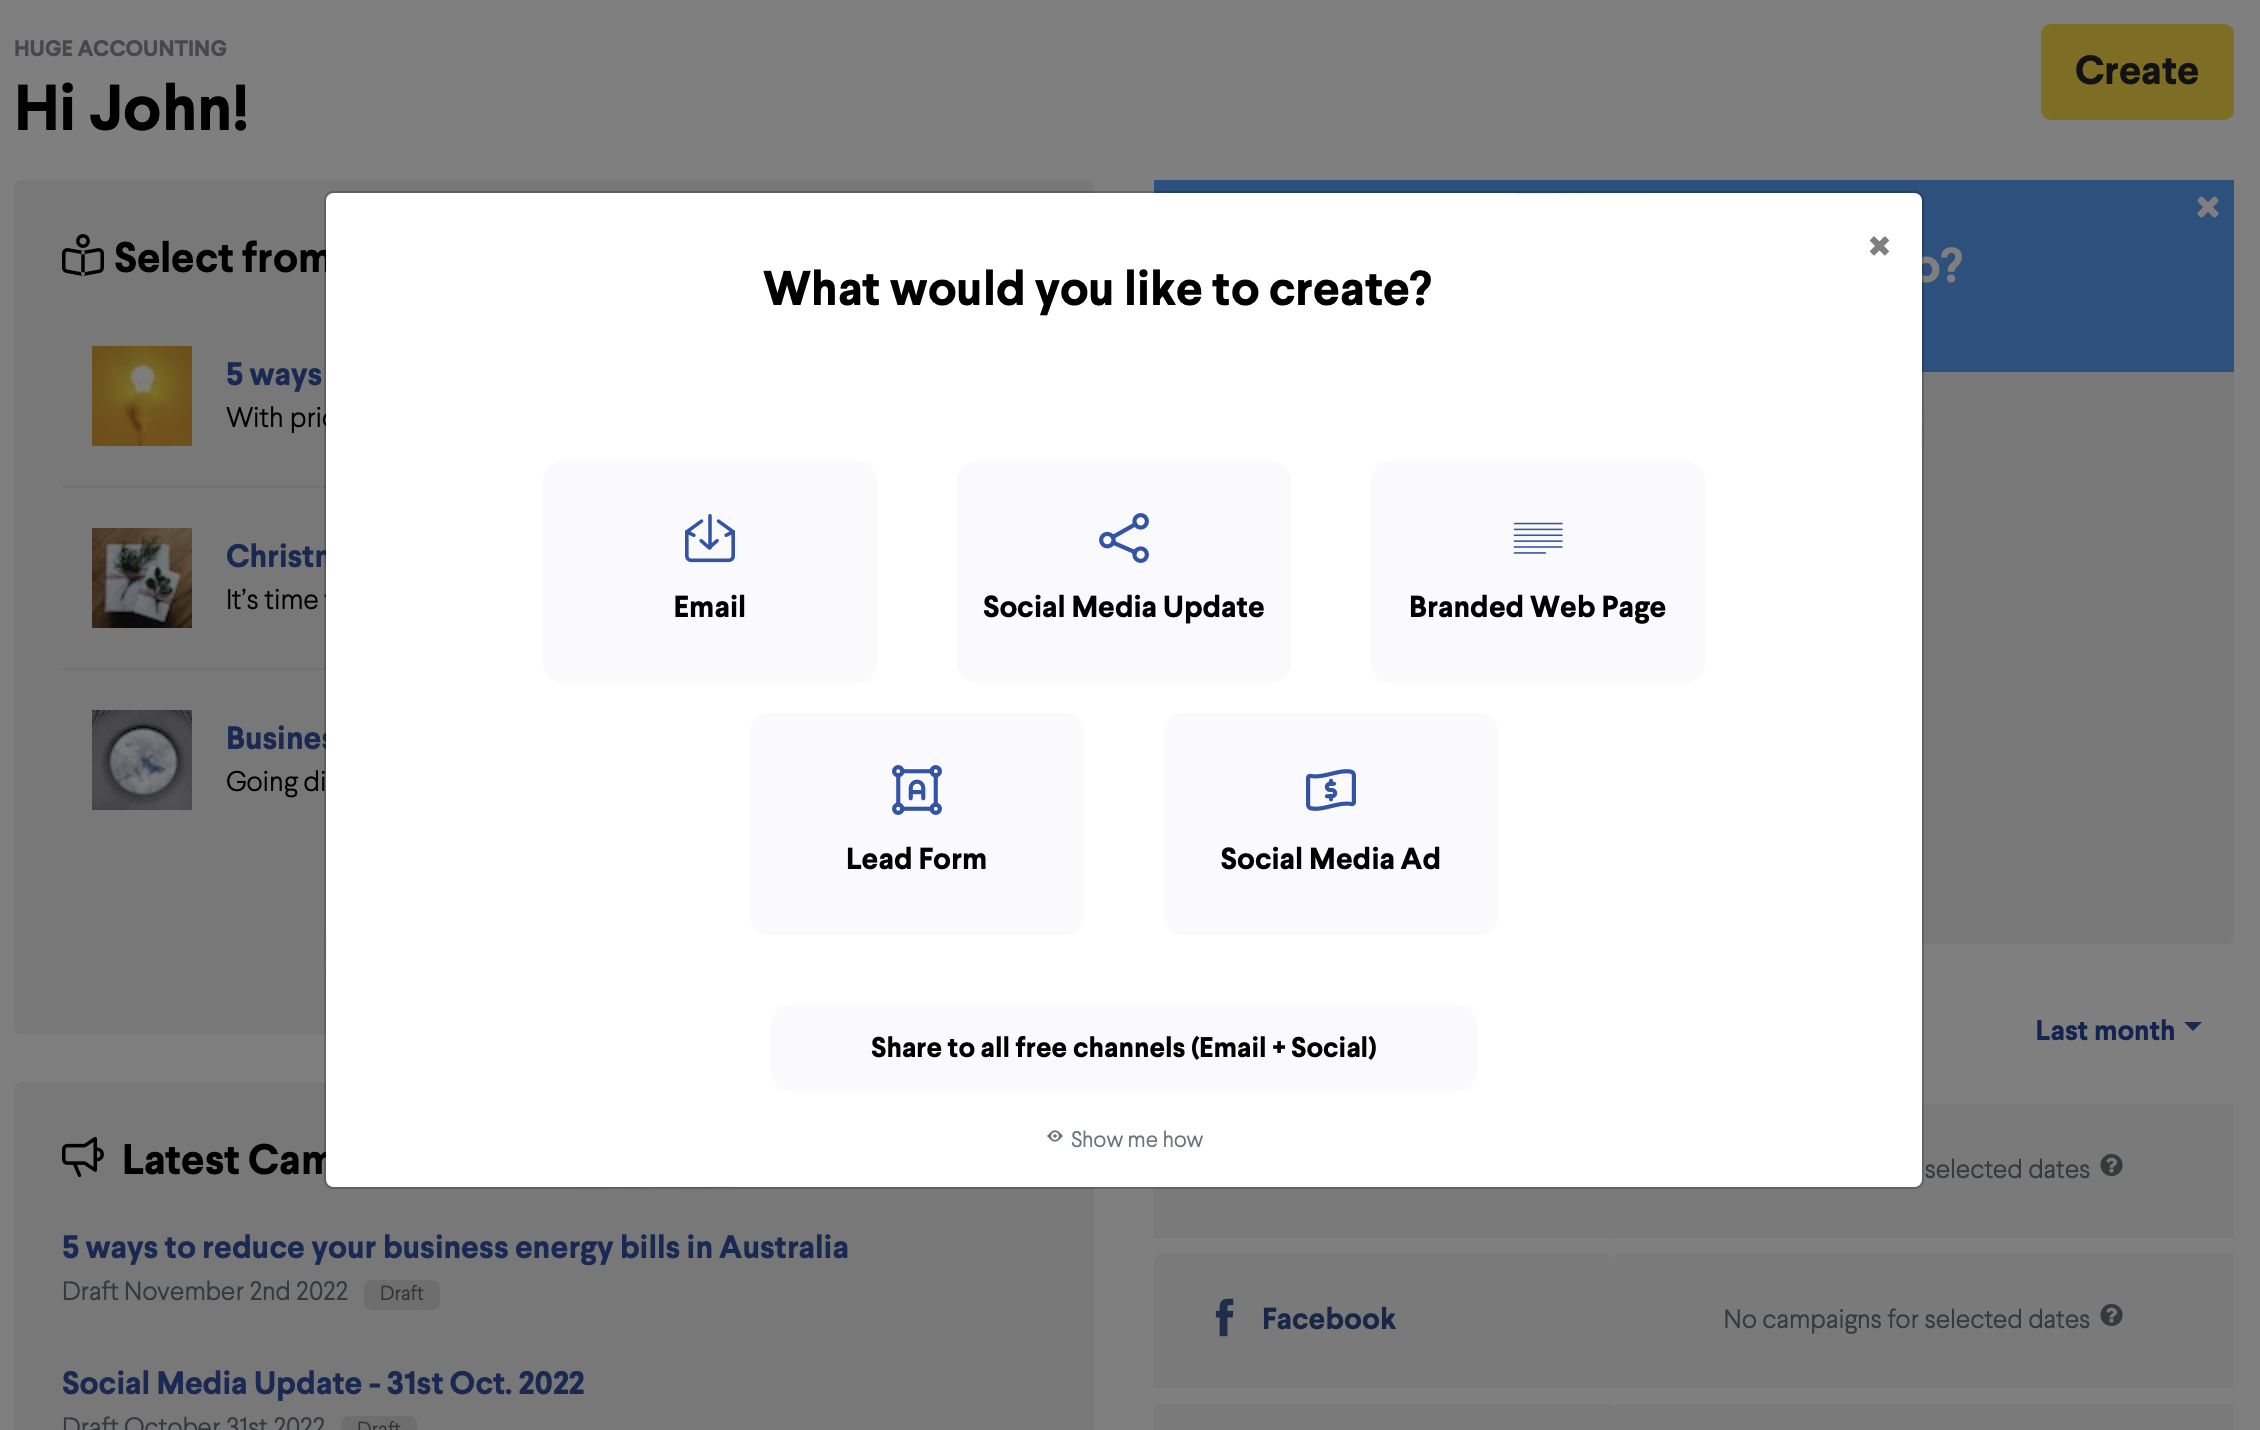2260x1430 pixels.
Task: Click the Christmas gifts article thumbnail
Action: point(141,578)
